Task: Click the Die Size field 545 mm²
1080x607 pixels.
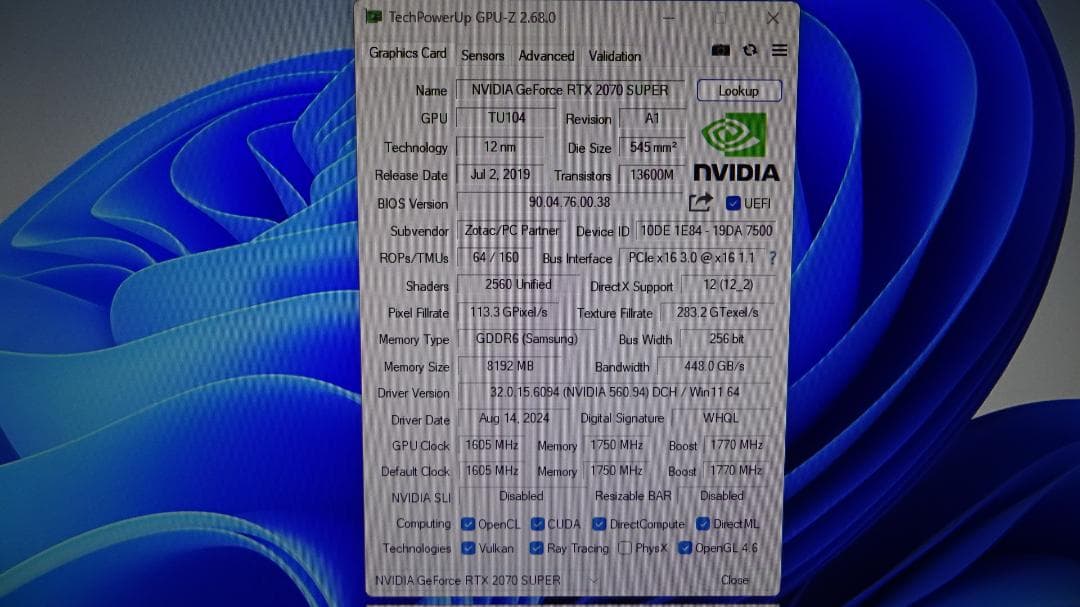Action: pyautogui.click(x=652, y=147)
